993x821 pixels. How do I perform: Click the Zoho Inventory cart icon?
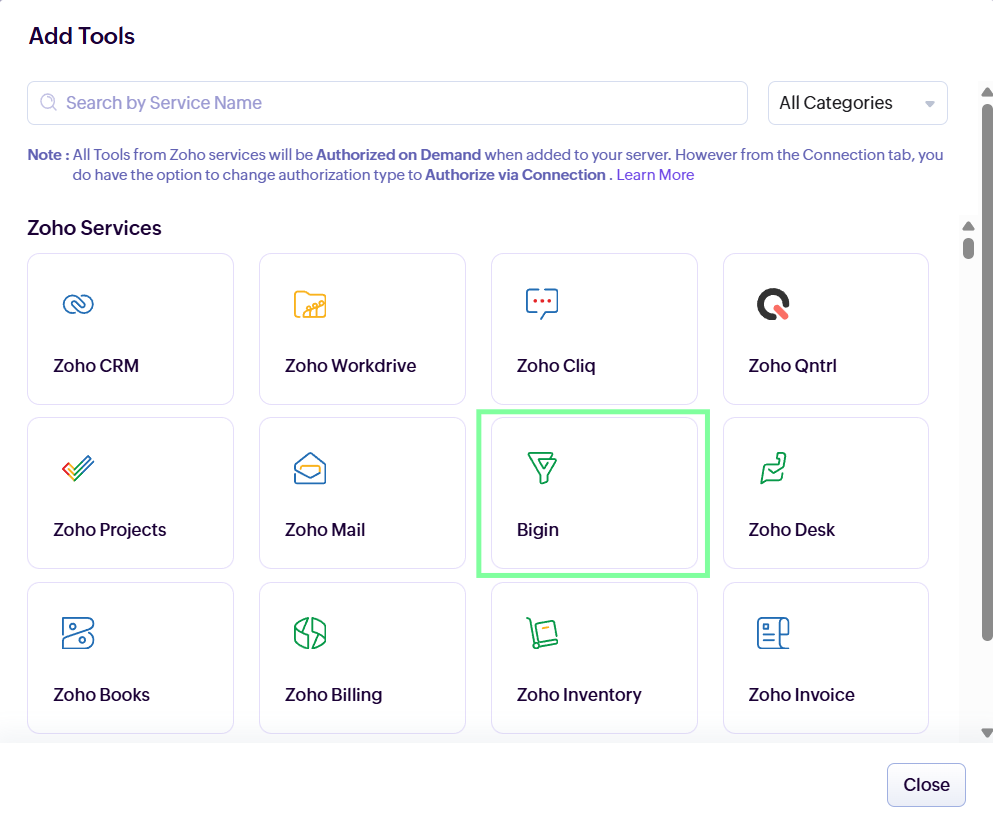tap(542, 633)
